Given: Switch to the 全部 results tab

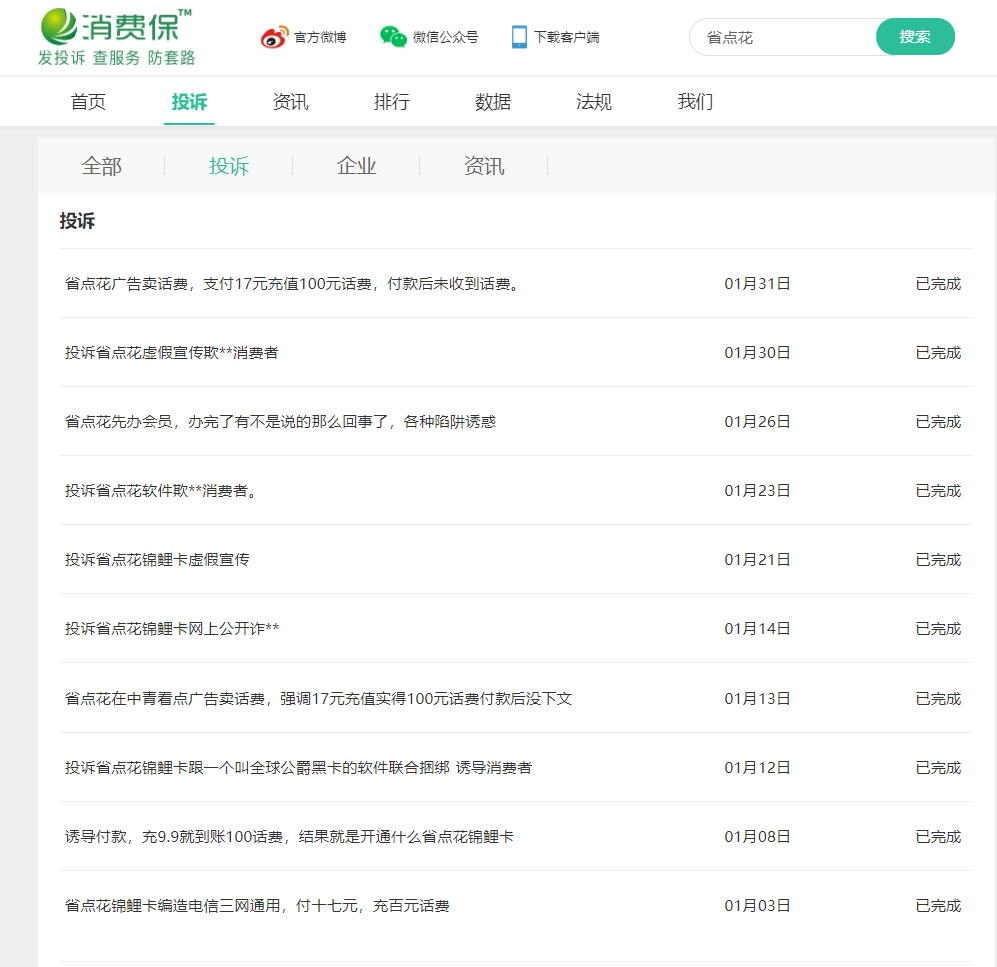Looking at the screenshot, I should (x=101, y=166).
